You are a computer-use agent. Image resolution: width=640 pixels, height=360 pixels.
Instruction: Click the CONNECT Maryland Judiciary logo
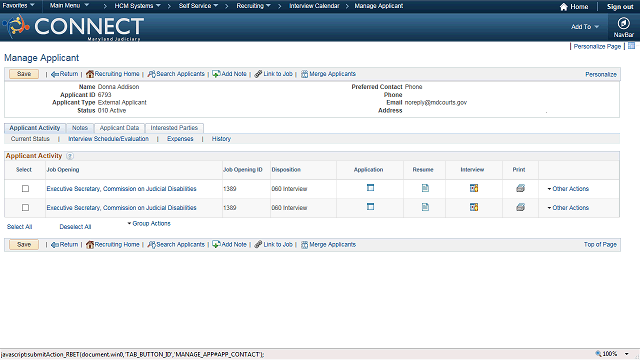coord(73,27)
